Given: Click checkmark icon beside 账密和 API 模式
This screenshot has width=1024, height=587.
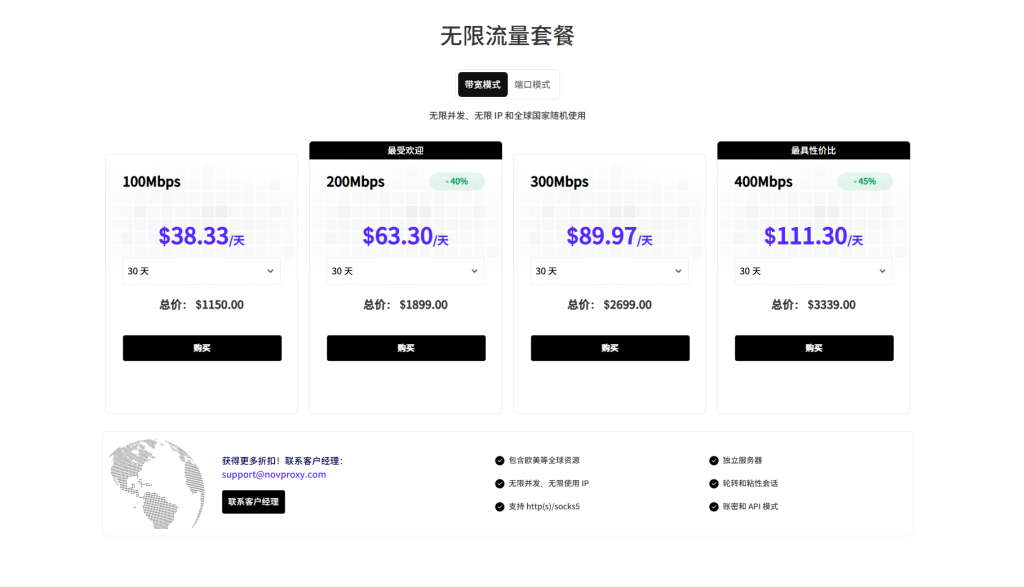Looking at the screenshot, I should 714,507.
